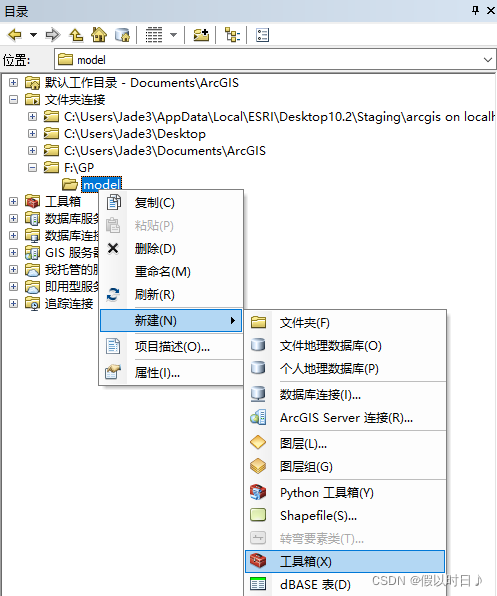Open the view type dropdown arrow

tap(173, 35)
